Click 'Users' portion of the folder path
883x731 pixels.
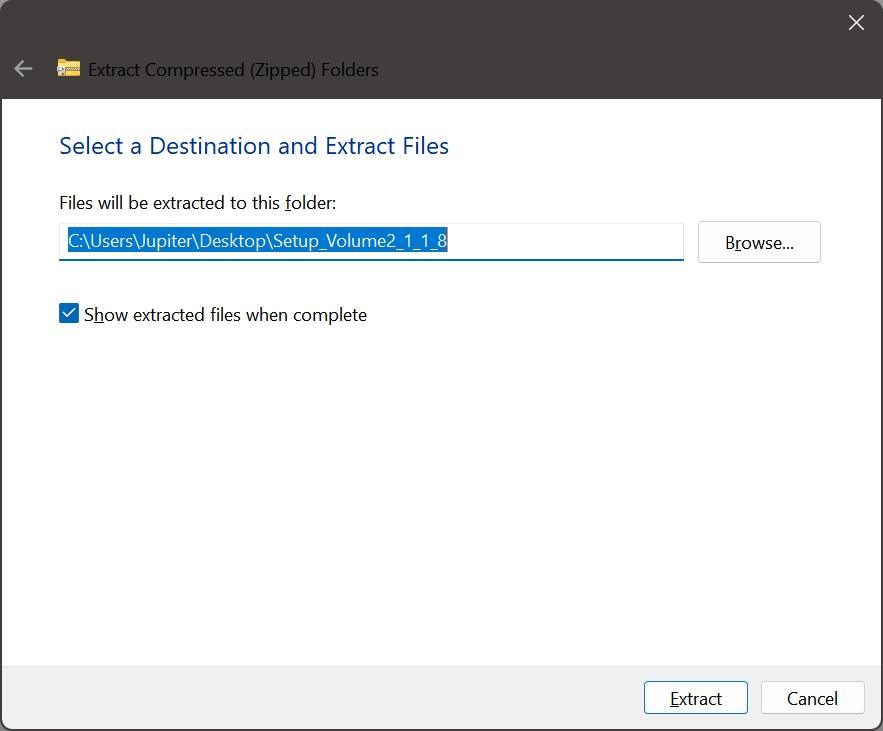[x=110, y=241]
